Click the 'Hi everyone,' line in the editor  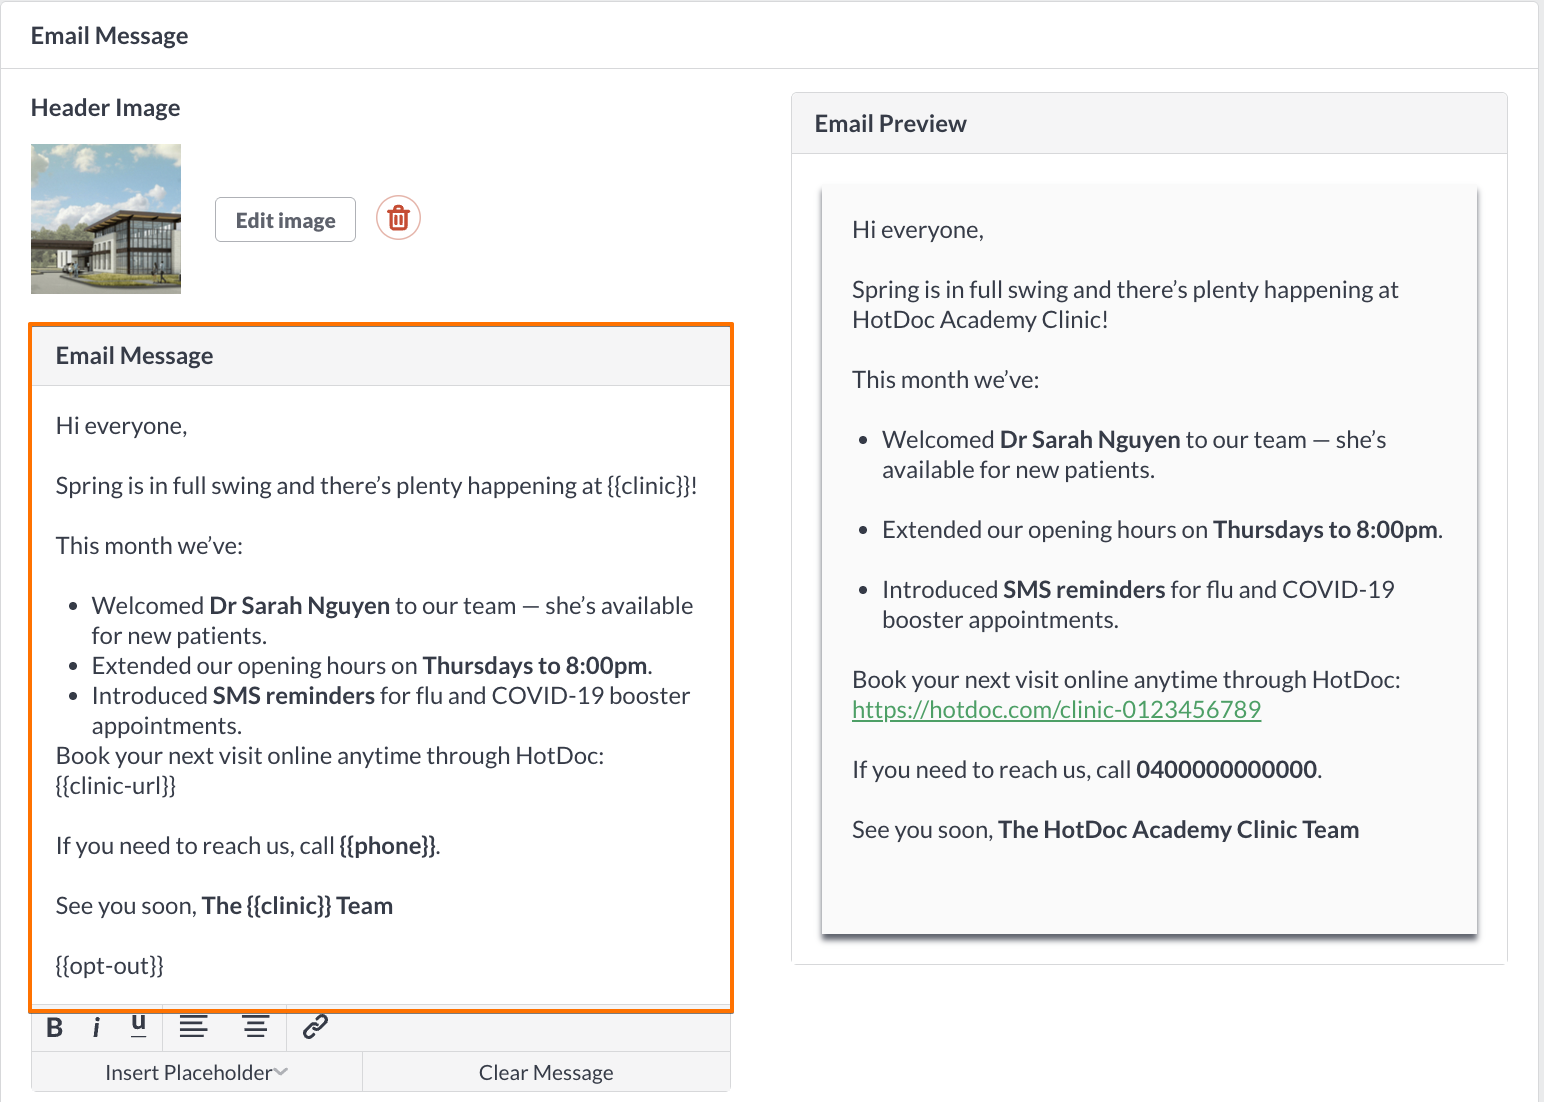122,426
